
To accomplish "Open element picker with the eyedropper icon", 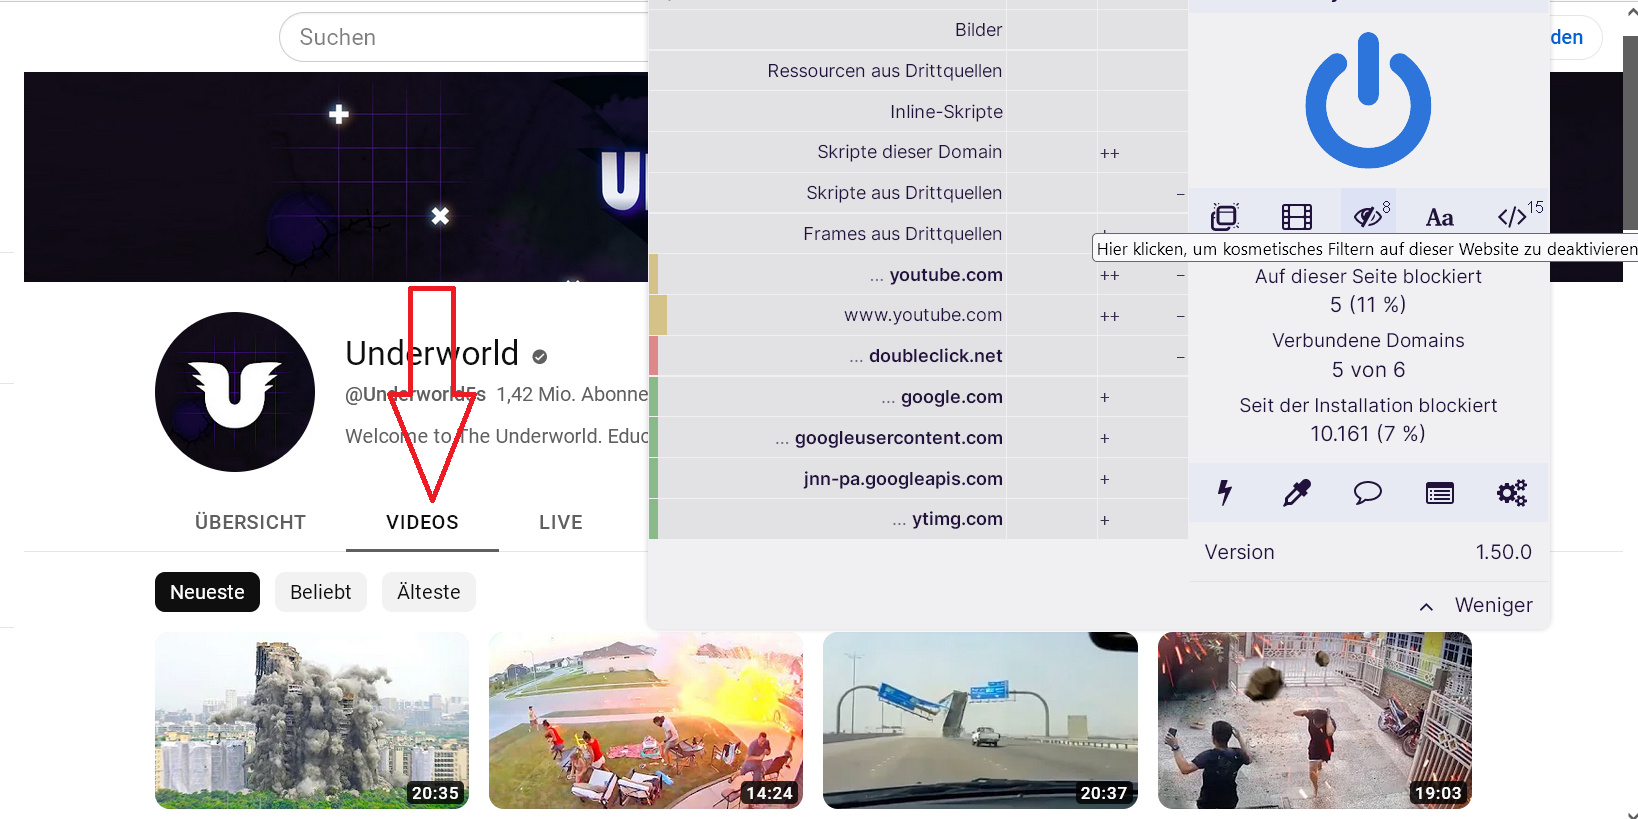I will click(1297, 492).
